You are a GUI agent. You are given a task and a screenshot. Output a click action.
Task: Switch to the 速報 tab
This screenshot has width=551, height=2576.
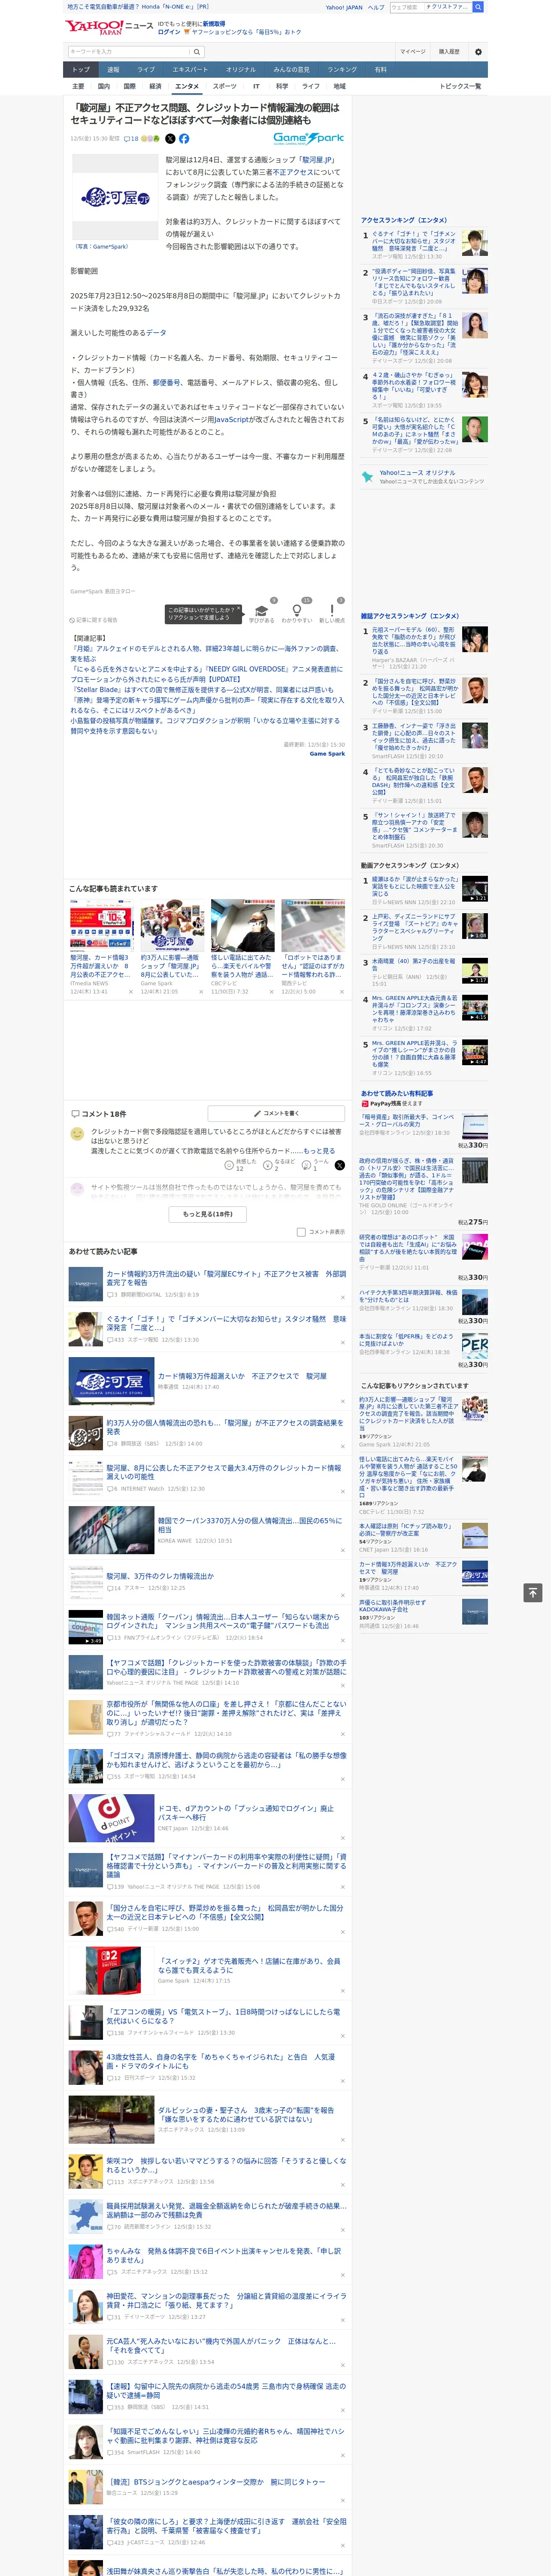113,70
